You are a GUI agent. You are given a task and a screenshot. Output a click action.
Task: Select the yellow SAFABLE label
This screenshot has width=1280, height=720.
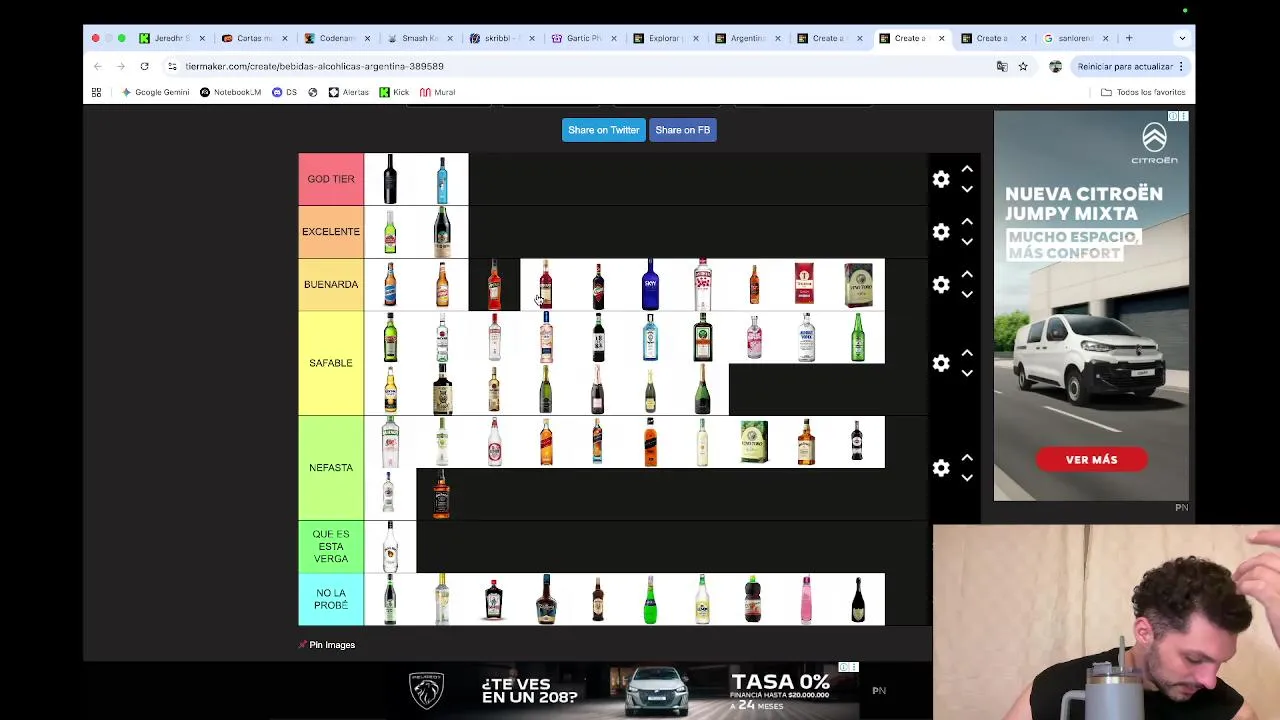coord(331,363)
